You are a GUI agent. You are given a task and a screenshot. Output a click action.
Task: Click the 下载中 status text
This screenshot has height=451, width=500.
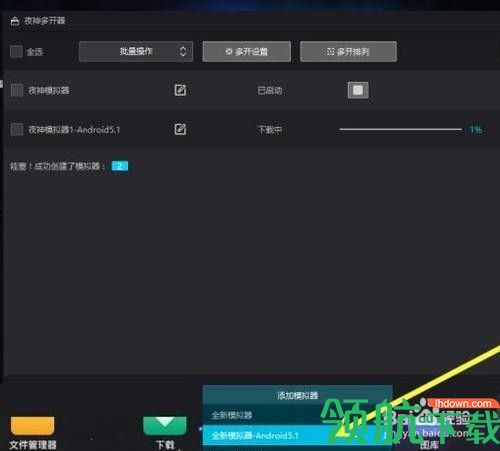pos(270,130)
